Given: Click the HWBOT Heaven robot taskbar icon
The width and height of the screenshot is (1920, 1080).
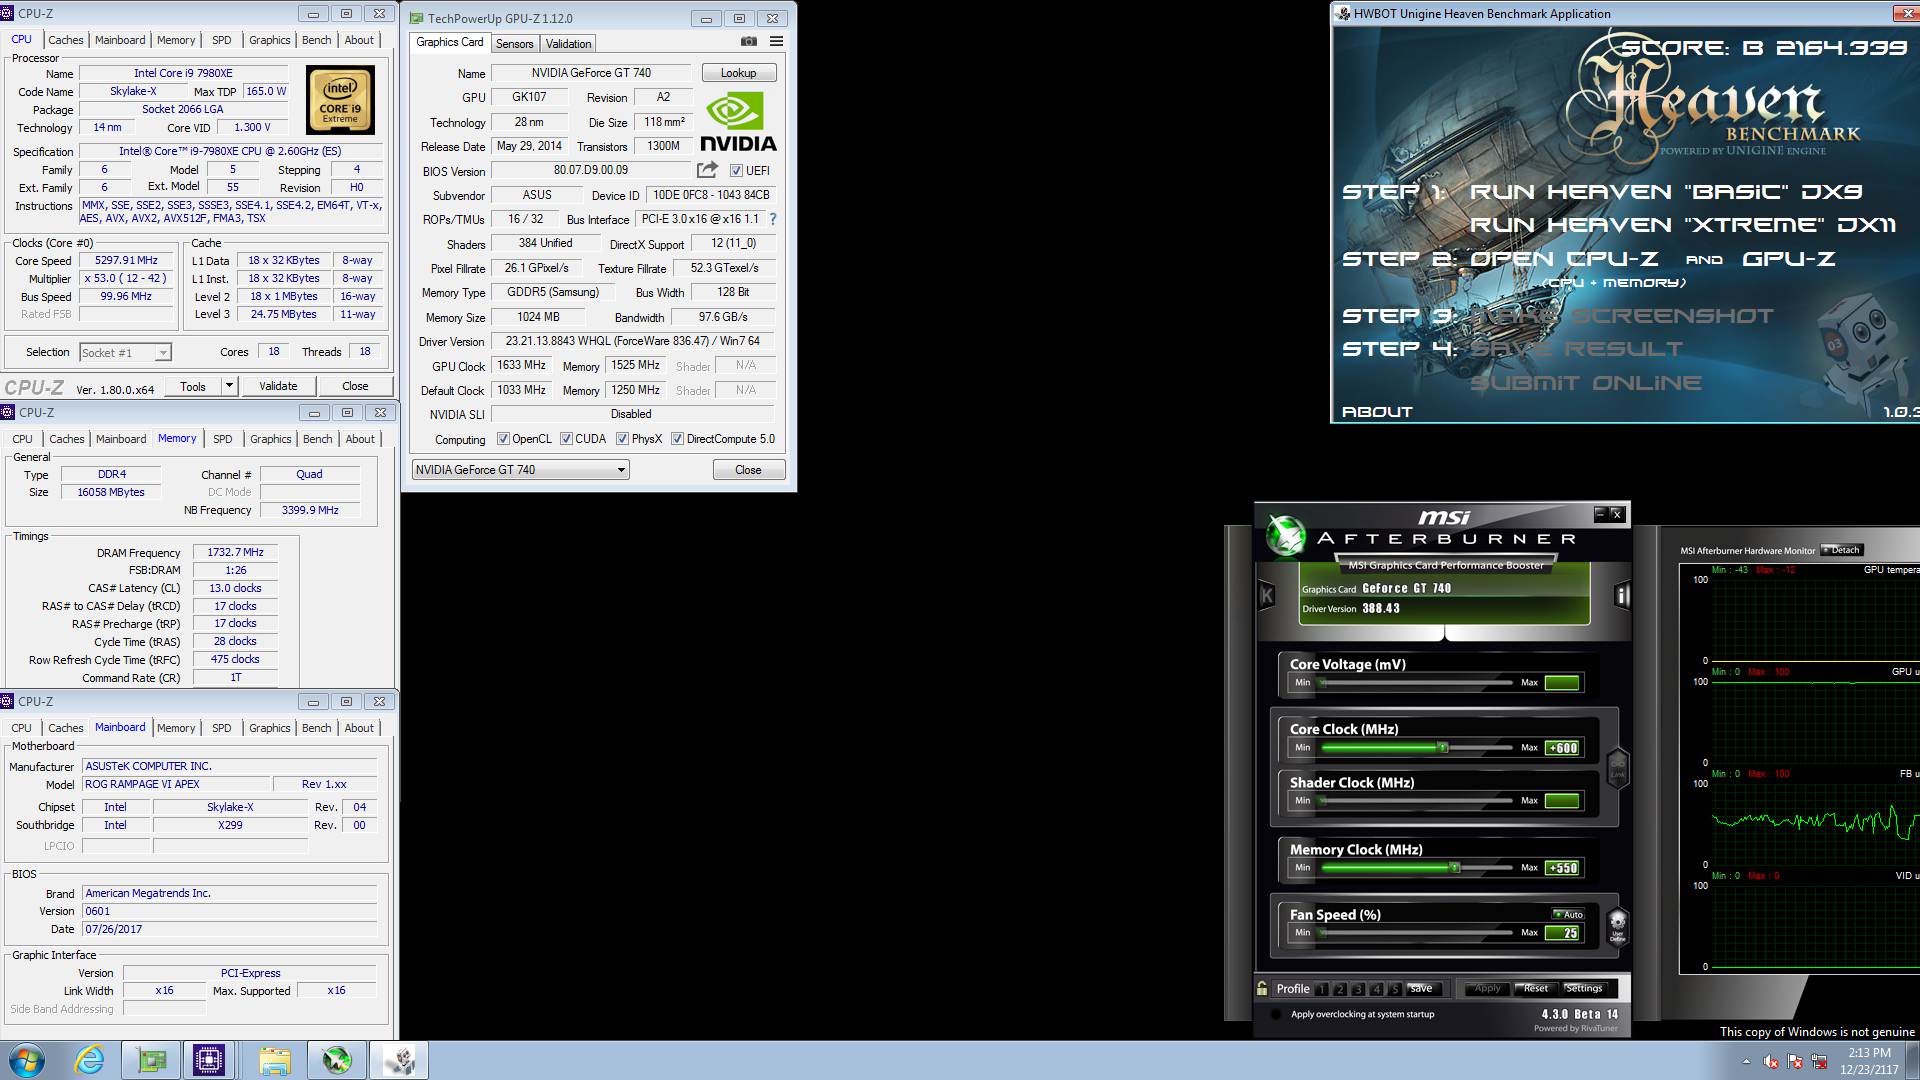Looking at the screenshot, I should tap(399, 1060).
